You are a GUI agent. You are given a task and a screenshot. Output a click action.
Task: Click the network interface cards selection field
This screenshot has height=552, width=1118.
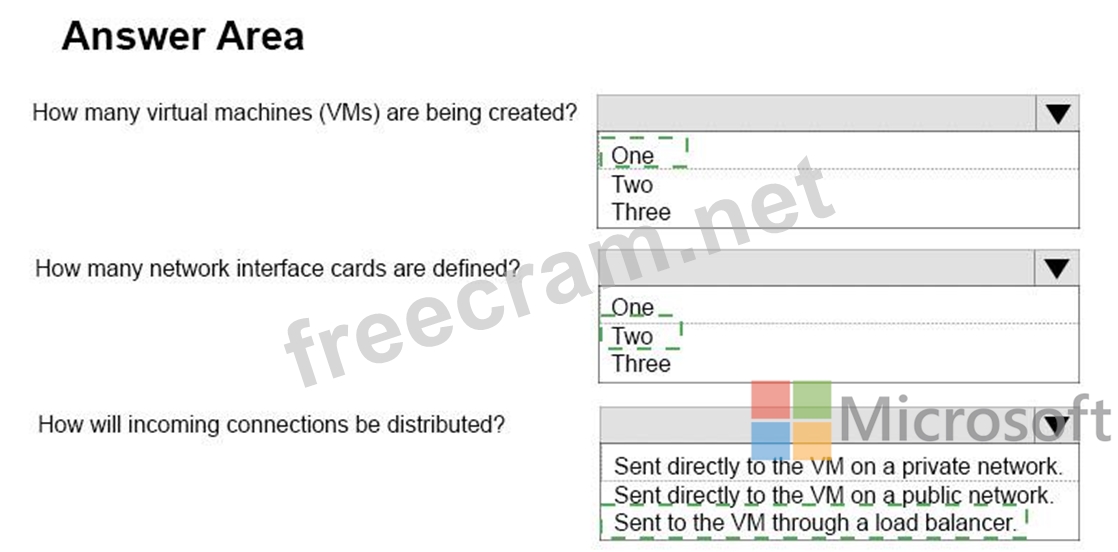pyautogui.click(x=817, y=268)
